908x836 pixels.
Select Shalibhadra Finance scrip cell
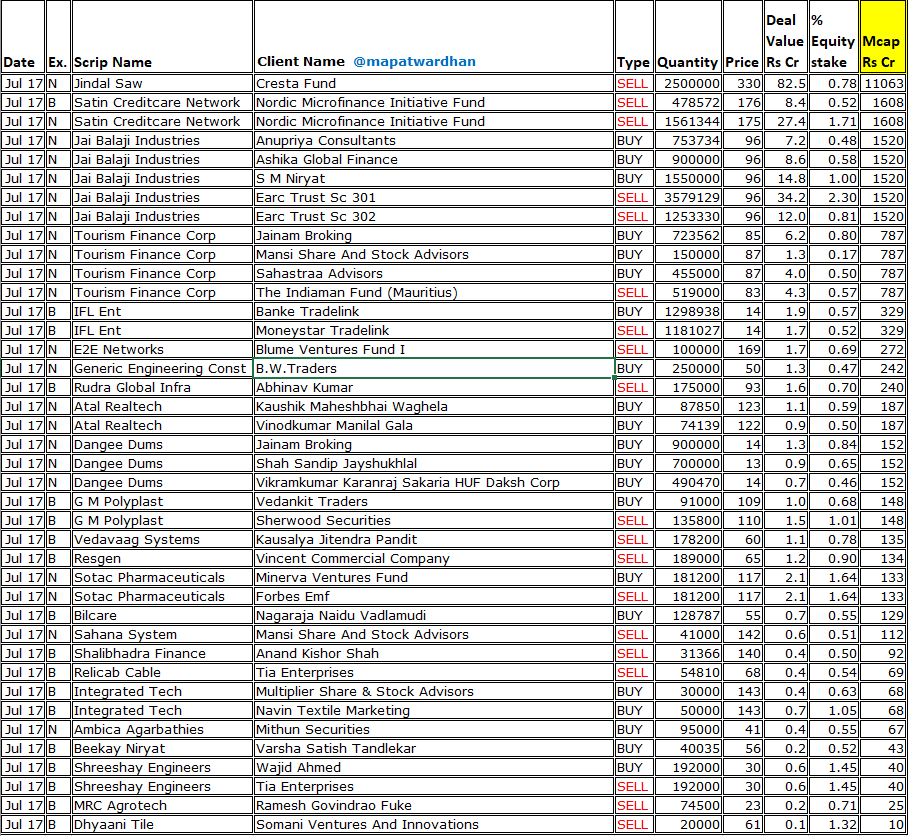click(x=162, y=653)
